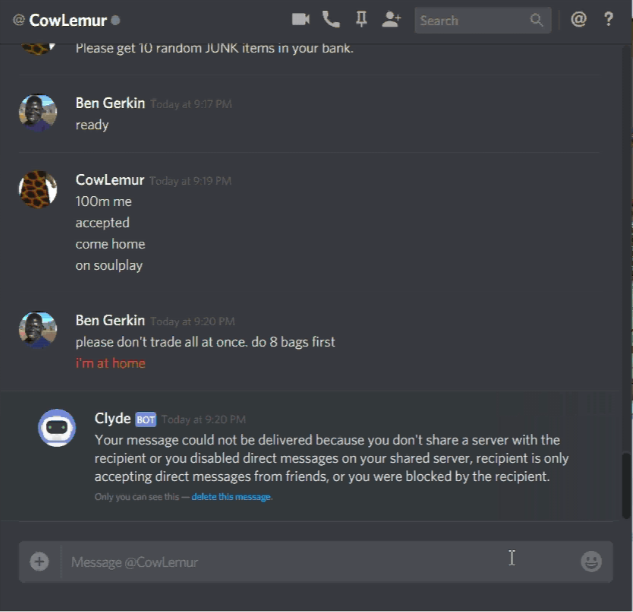Viewport: 633px width, 612px height.
Task: Click Clyde bot's avatar
Action: coord(57,428)
